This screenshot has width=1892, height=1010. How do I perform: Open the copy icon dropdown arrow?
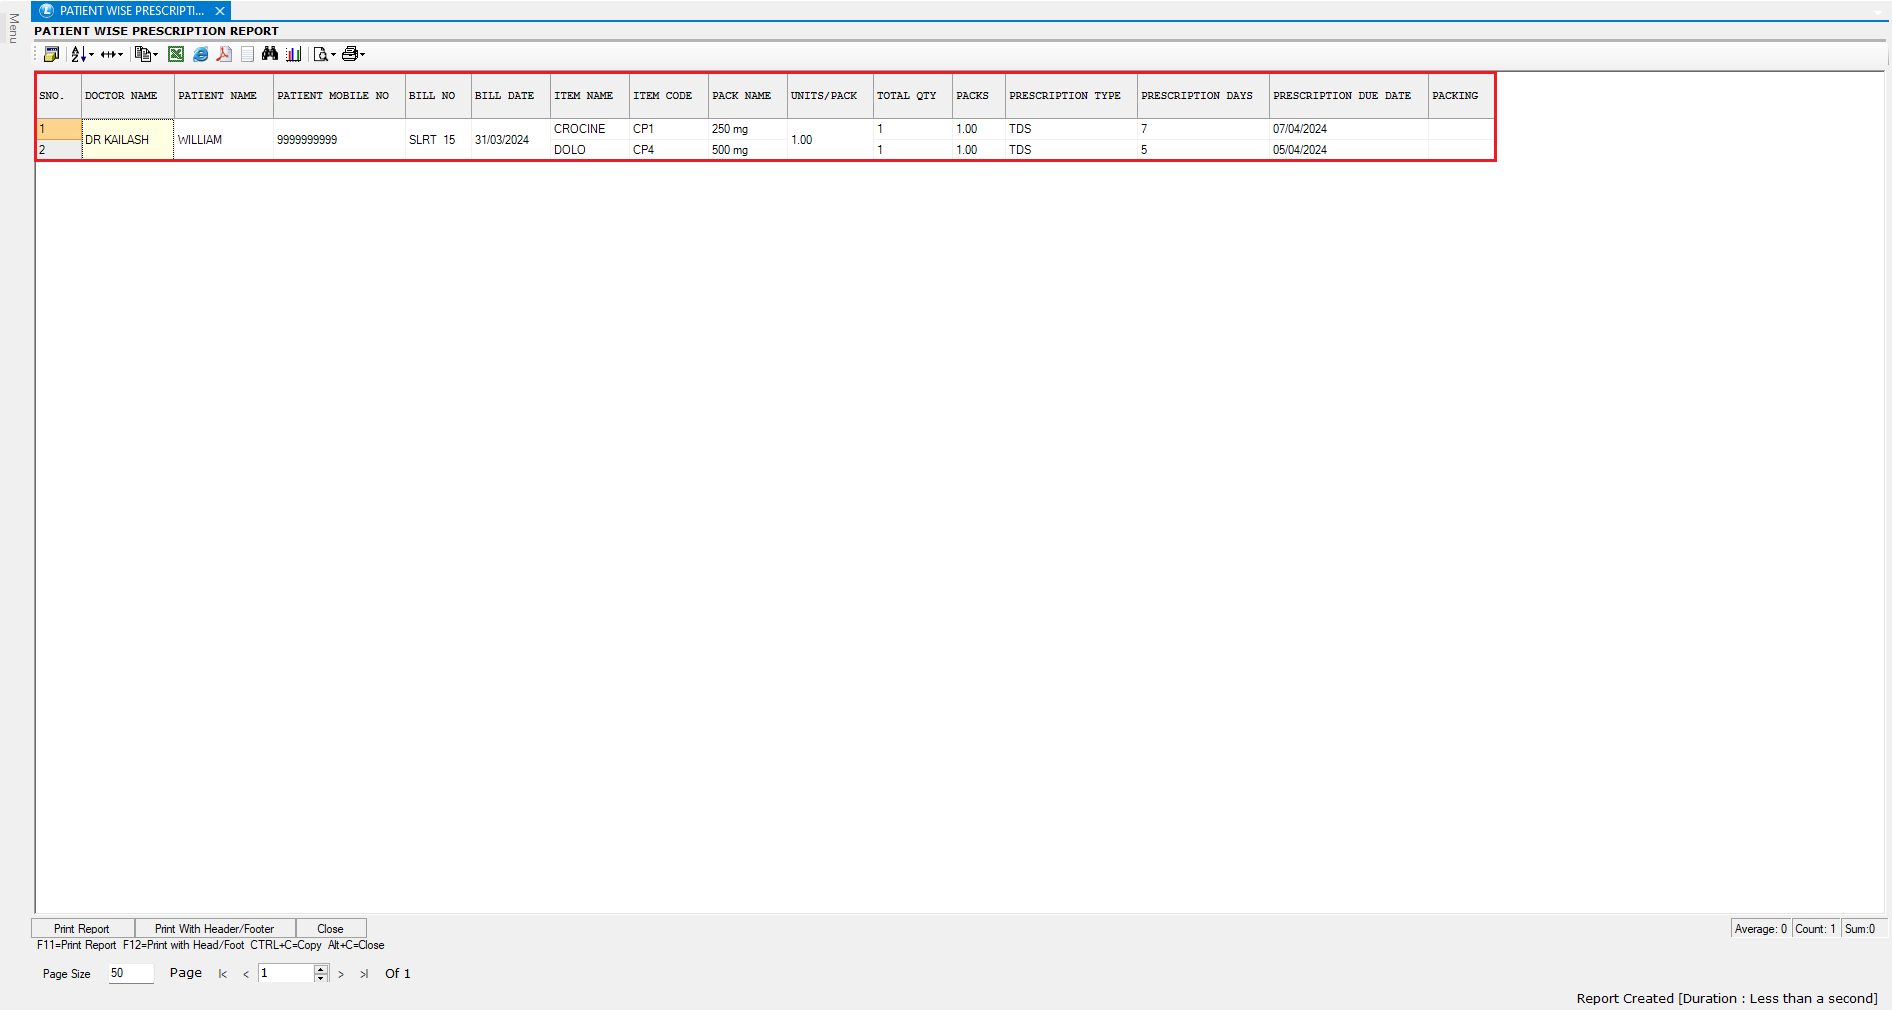(x=155, y=55)
